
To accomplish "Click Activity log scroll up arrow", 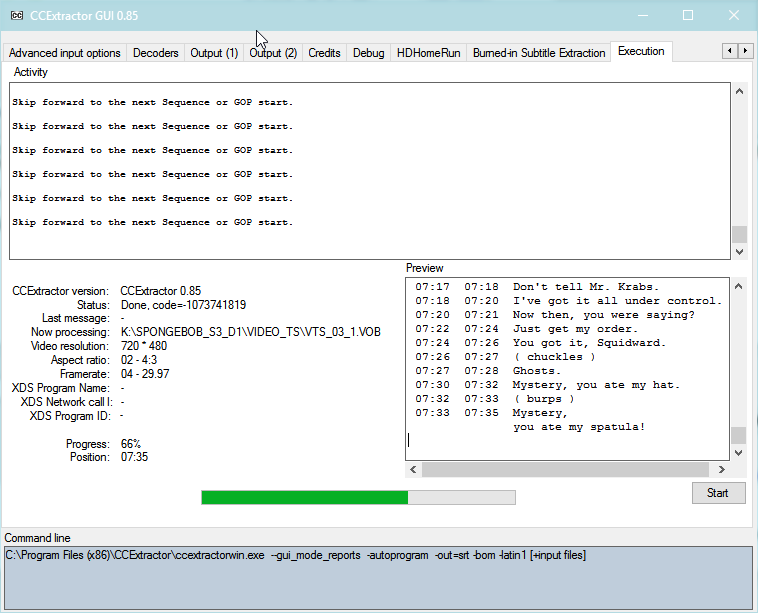I will pyautogui.click(x=739, y=91).
